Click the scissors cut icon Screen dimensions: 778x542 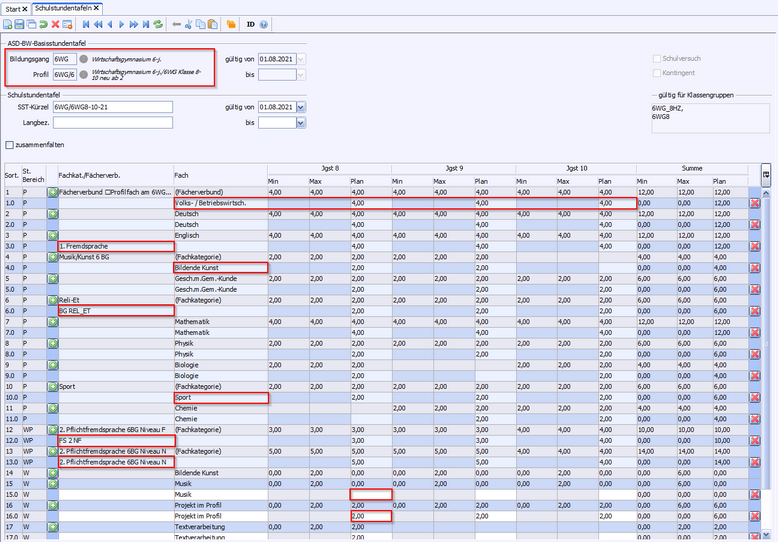(188, 23)
